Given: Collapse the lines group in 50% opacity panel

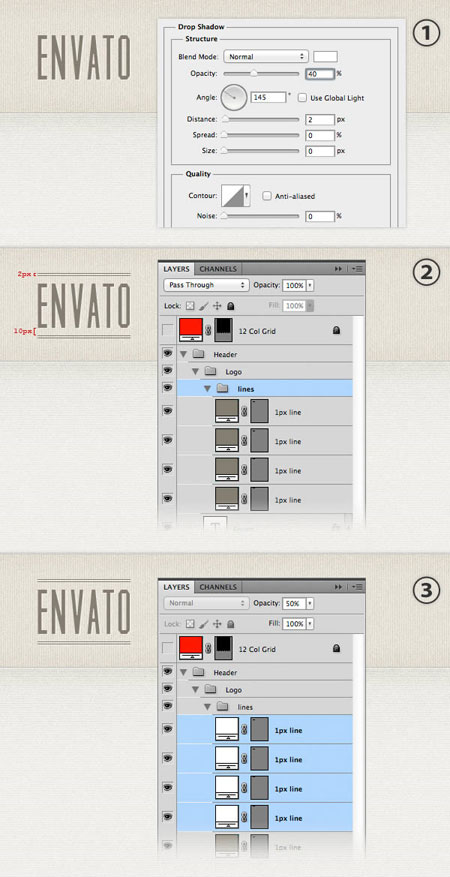Looking at the screenshot, I should tap(208, 707).
